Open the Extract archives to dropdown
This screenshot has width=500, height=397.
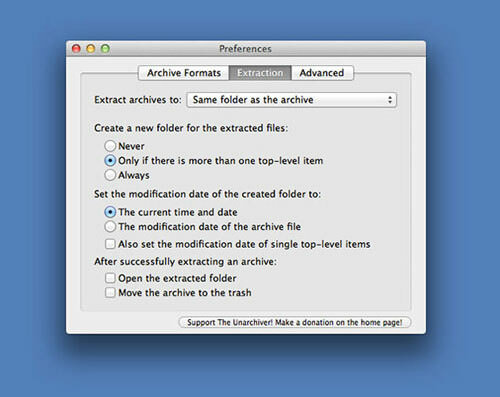(x=292, y=100)
